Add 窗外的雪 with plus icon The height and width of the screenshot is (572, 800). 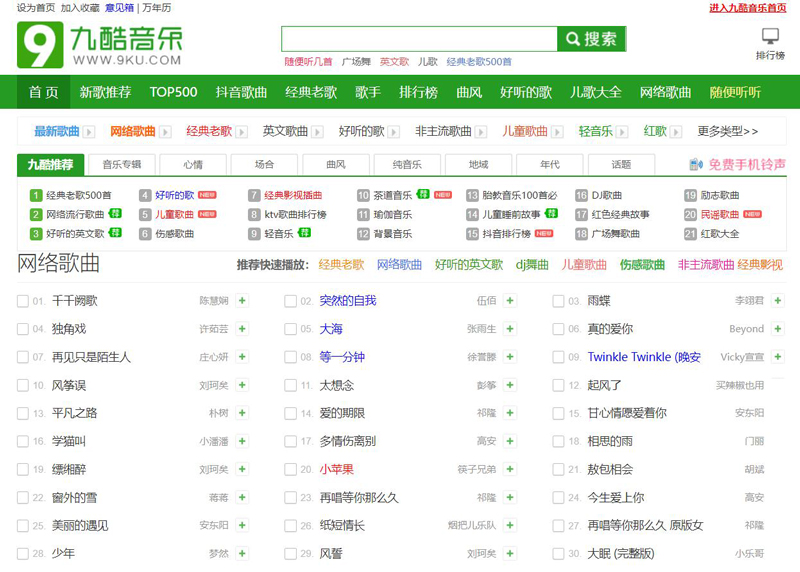click(x=242, y=497)
